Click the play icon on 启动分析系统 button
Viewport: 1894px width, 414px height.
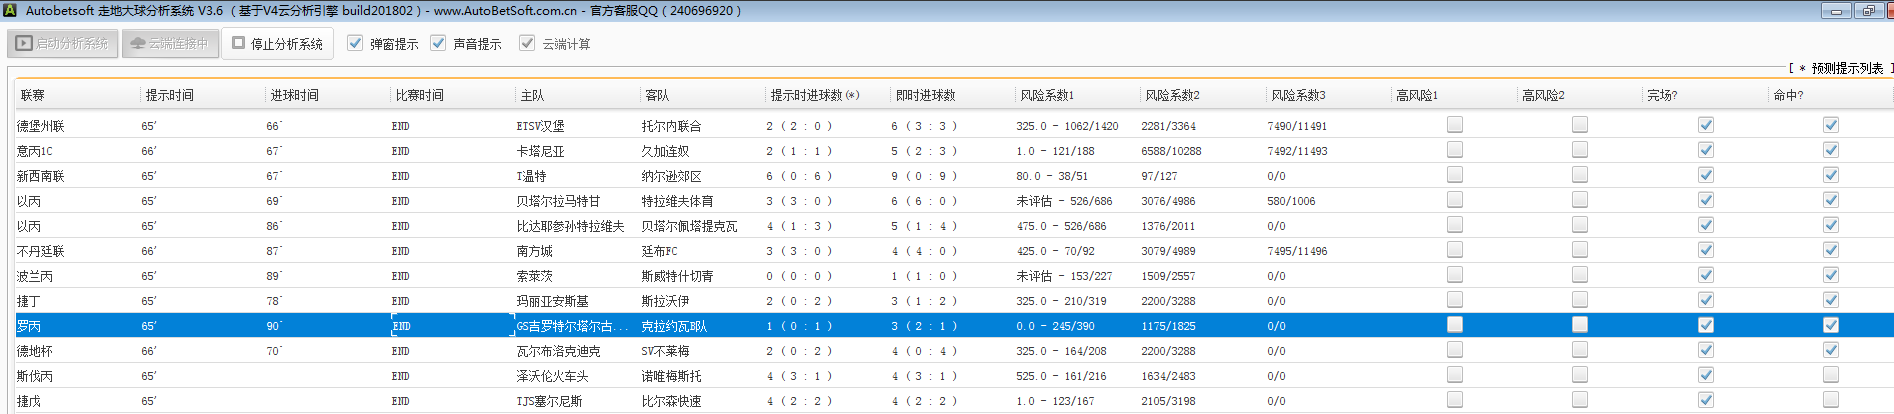(x=24, y=44)
